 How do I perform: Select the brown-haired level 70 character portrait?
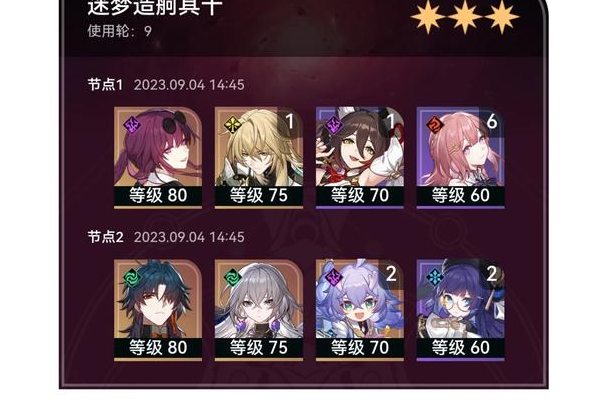pos(360,158)
